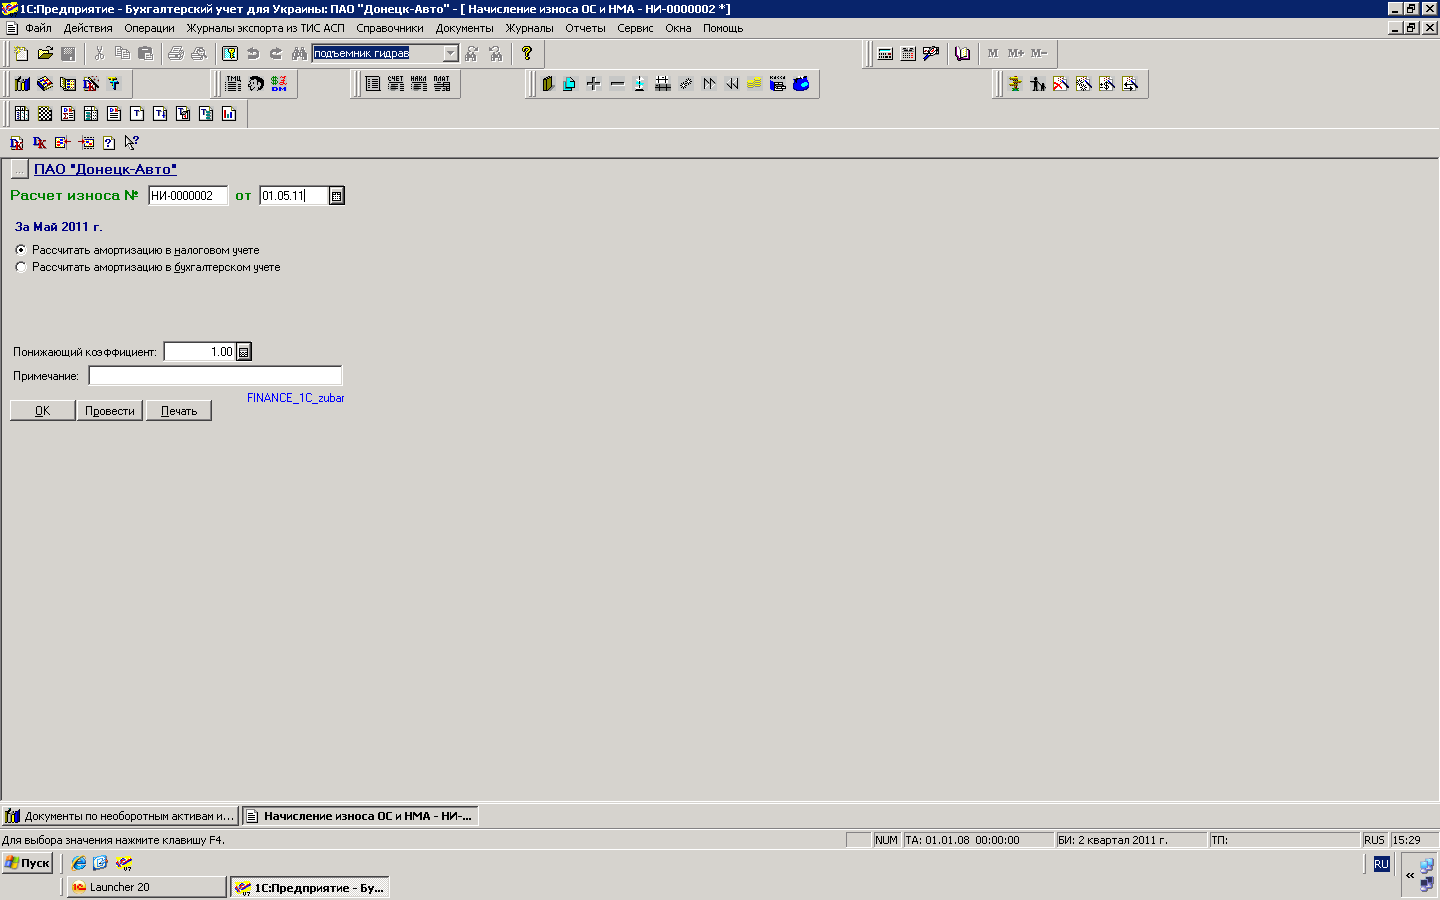Viewport: 1440px width, 900px height.
Task: Click the scissors Cut icon
Action: [99, 53]
